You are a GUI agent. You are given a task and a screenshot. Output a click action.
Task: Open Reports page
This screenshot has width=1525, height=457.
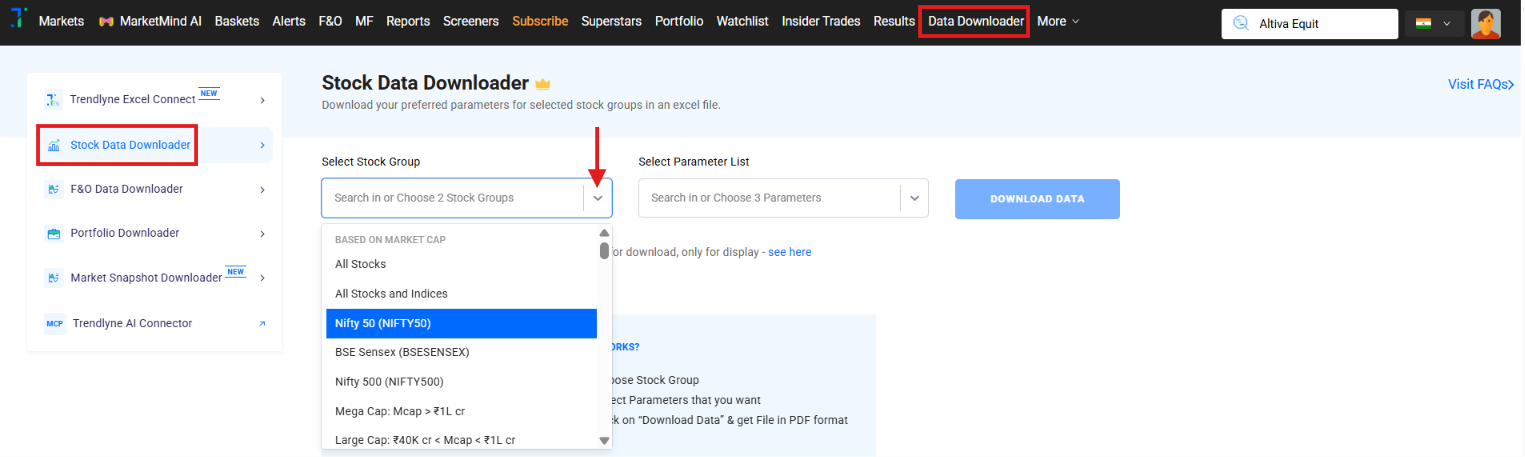point(408,21)
